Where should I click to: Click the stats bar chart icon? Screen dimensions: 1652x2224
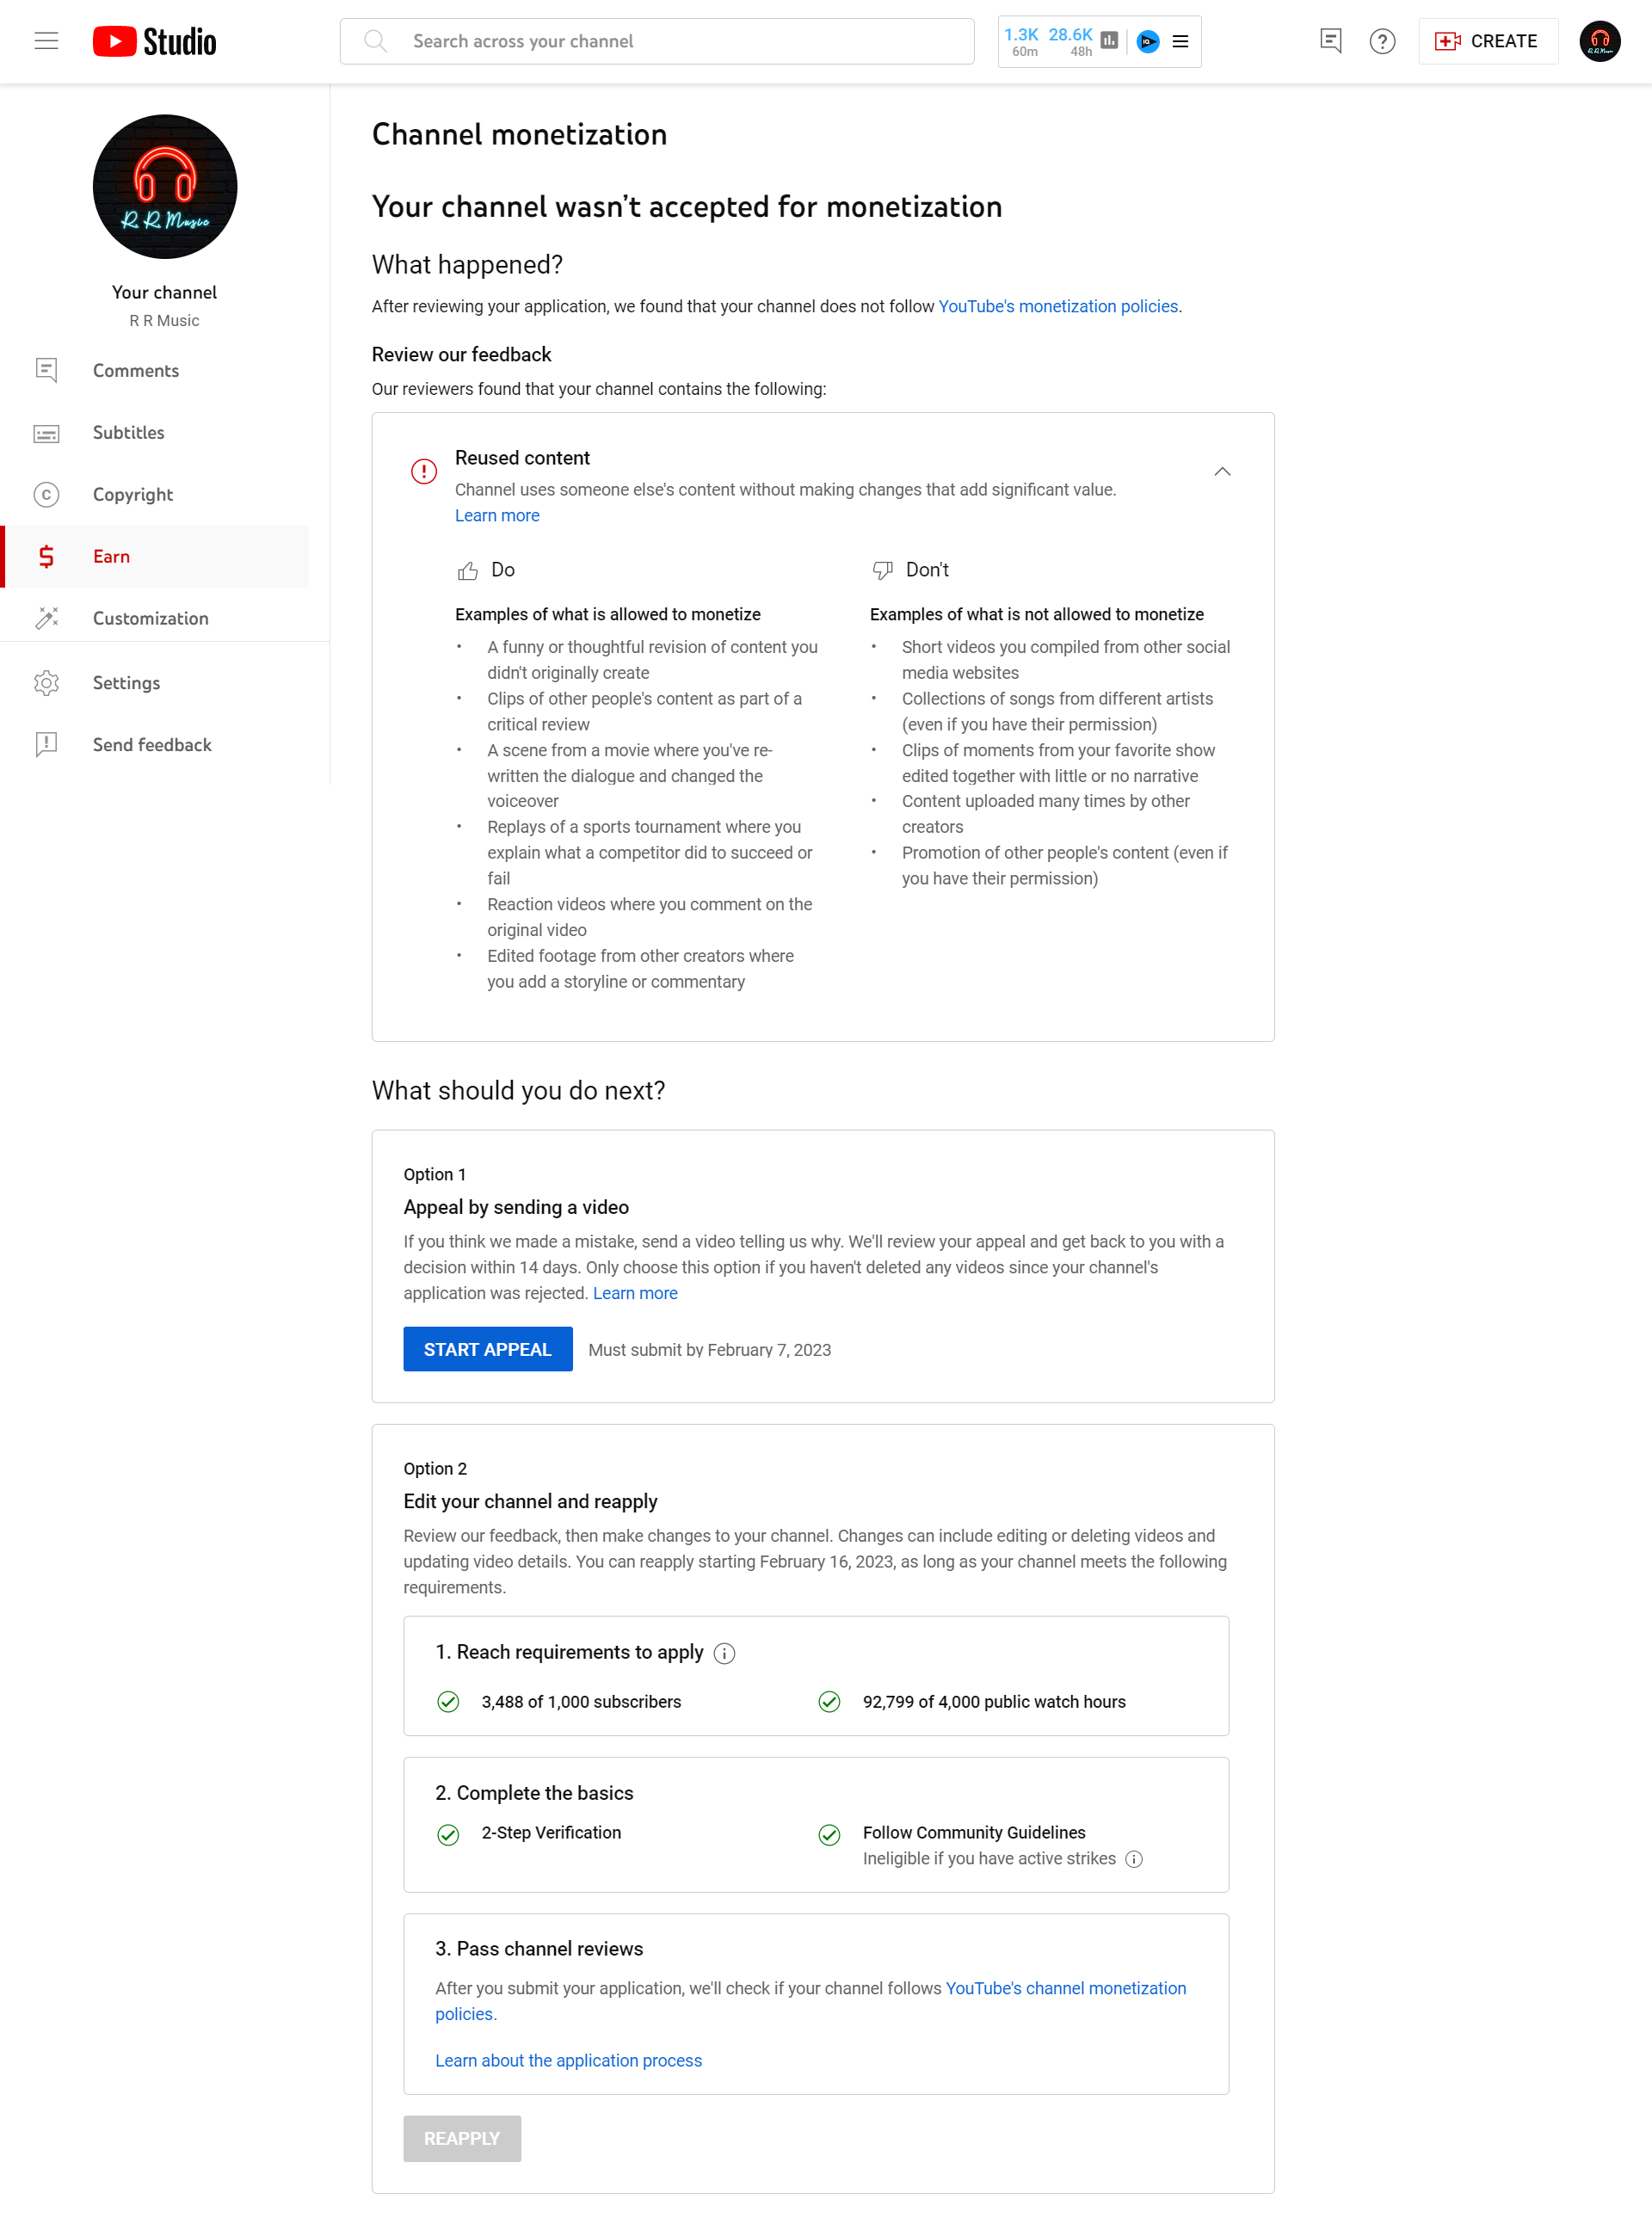pyautogui.click(x=1109, y=41)
